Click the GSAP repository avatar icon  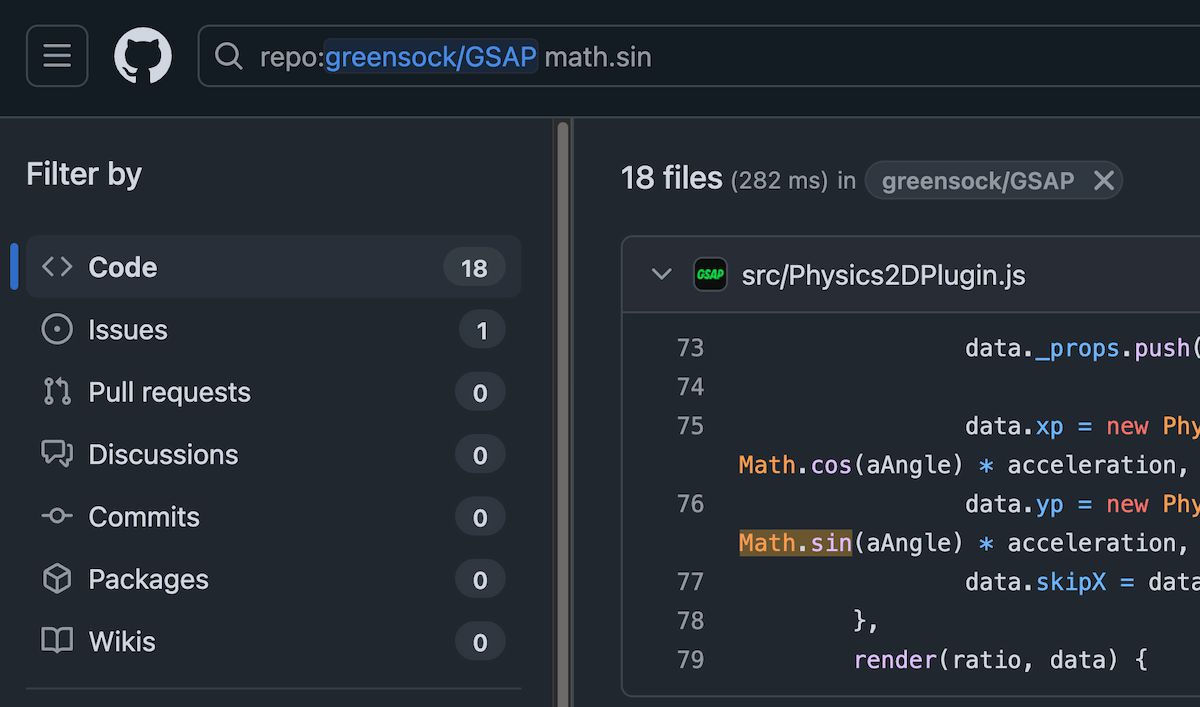click(x=710, y=275)
